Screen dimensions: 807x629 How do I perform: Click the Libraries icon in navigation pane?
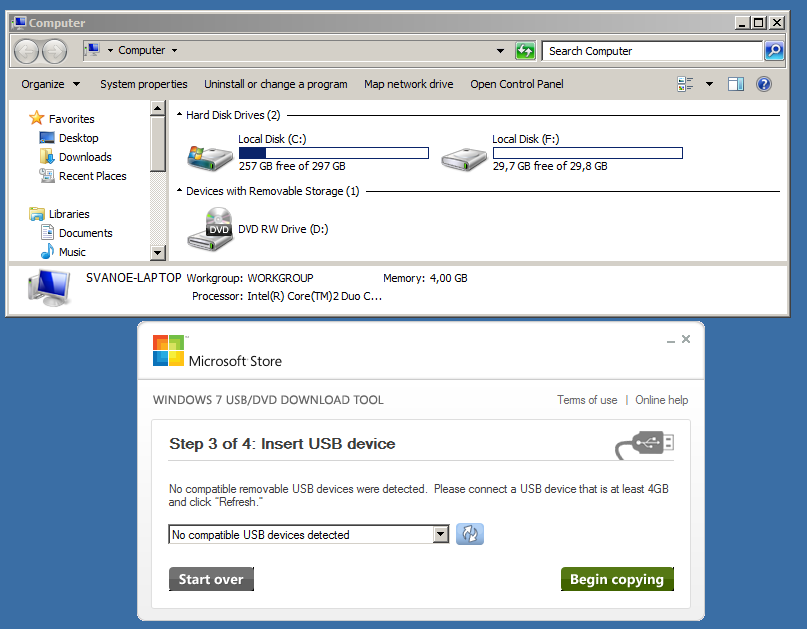[x=37, y=214]
